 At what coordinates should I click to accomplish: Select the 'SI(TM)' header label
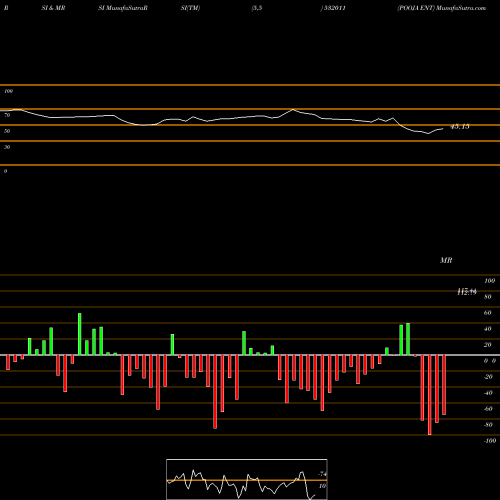(190, 8)
